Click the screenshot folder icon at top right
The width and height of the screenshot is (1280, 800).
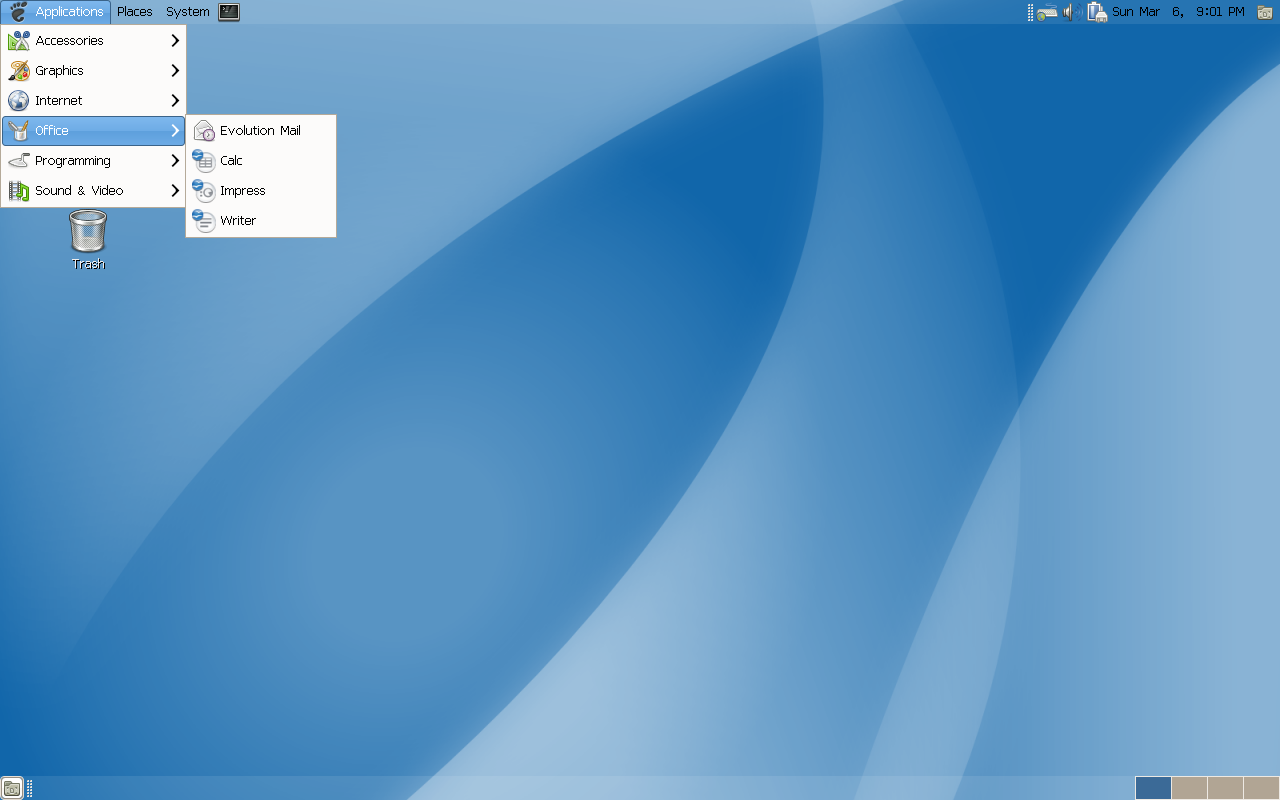tap(1265, 12)
